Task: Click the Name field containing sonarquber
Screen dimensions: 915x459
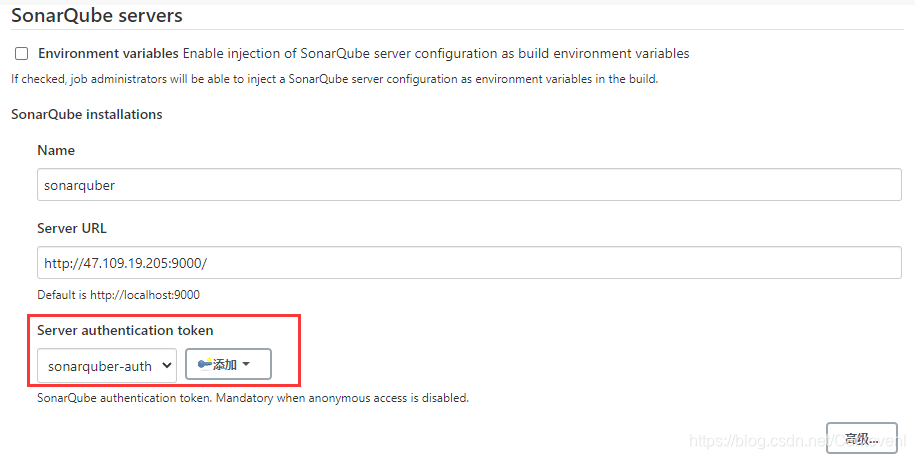Action: [x=469, y=185]
